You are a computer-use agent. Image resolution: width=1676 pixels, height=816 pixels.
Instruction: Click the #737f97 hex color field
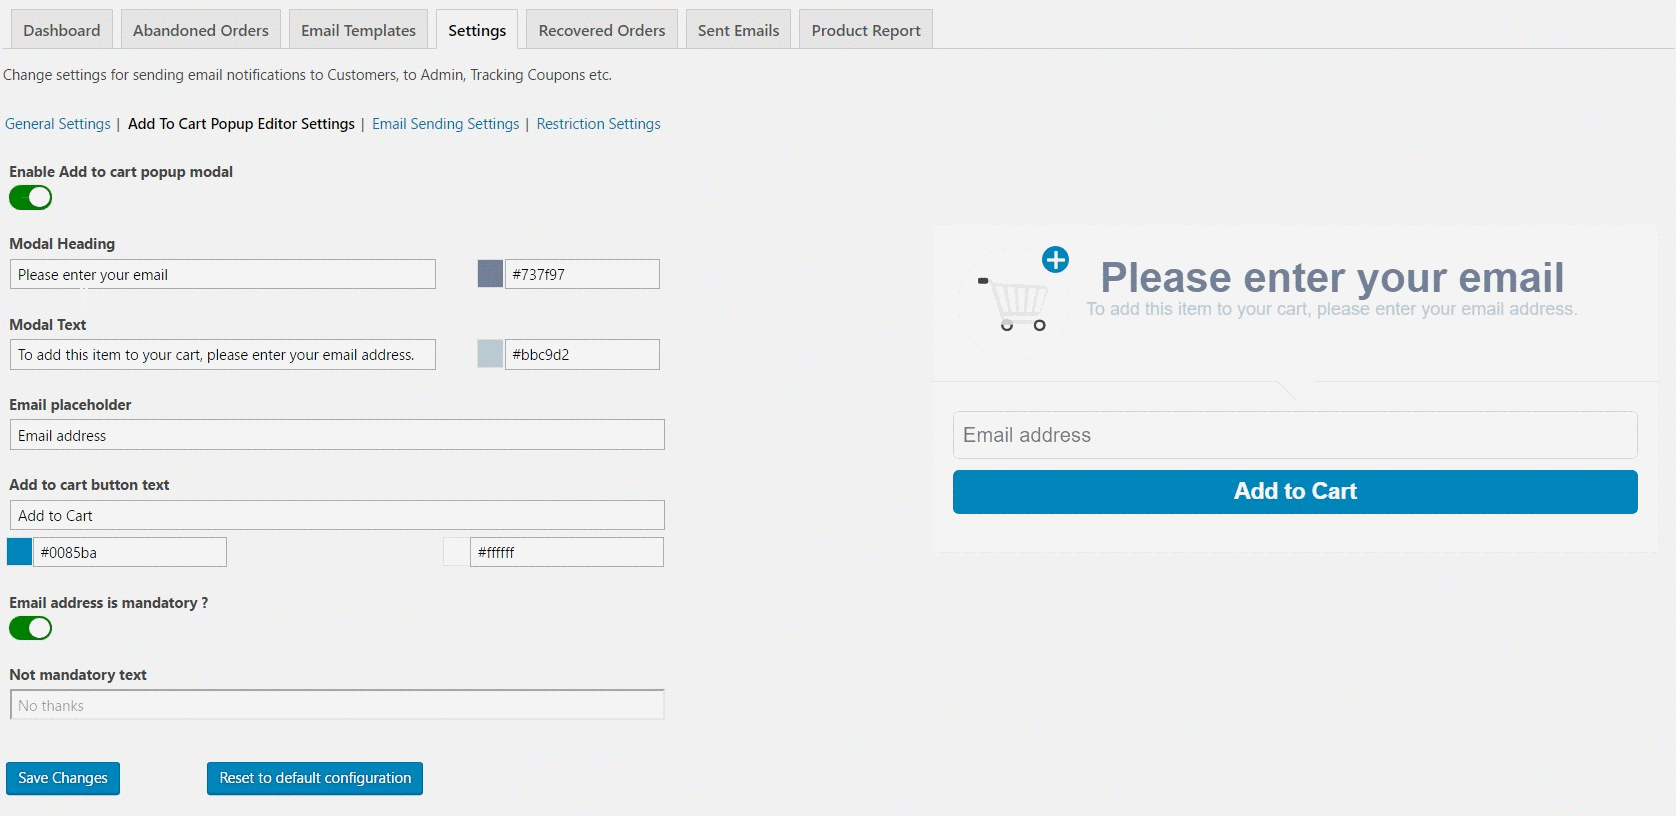[582, 274]
